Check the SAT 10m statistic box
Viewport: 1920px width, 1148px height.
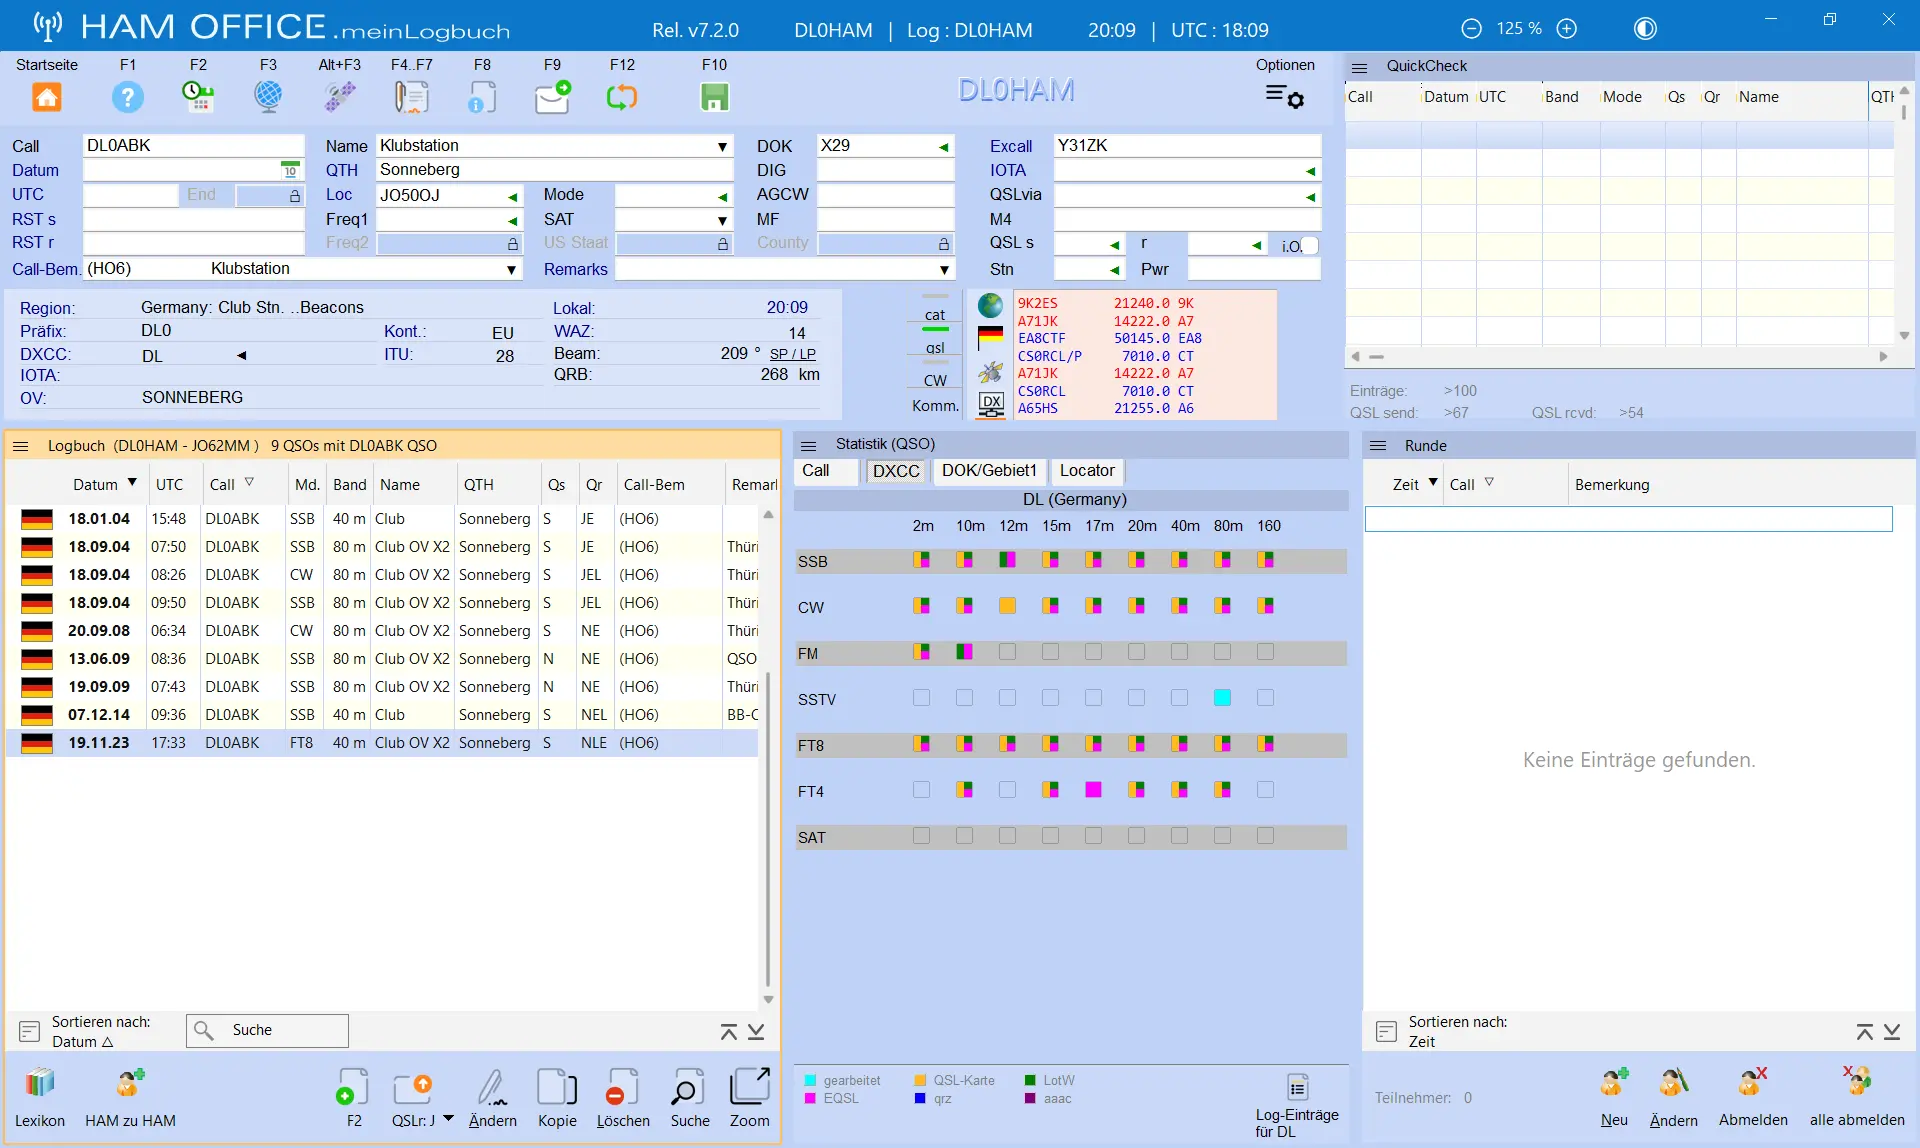(x=964, y=836)
